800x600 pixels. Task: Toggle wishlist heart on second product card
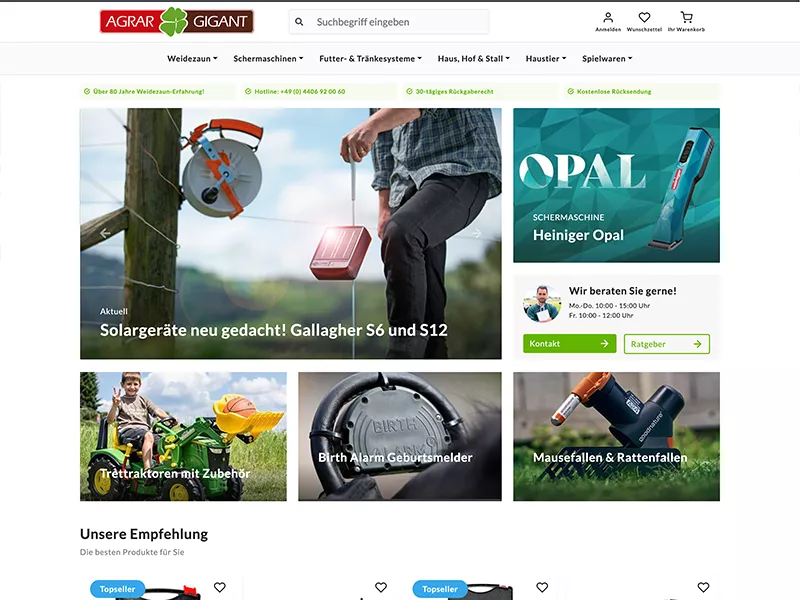[381, 587]
